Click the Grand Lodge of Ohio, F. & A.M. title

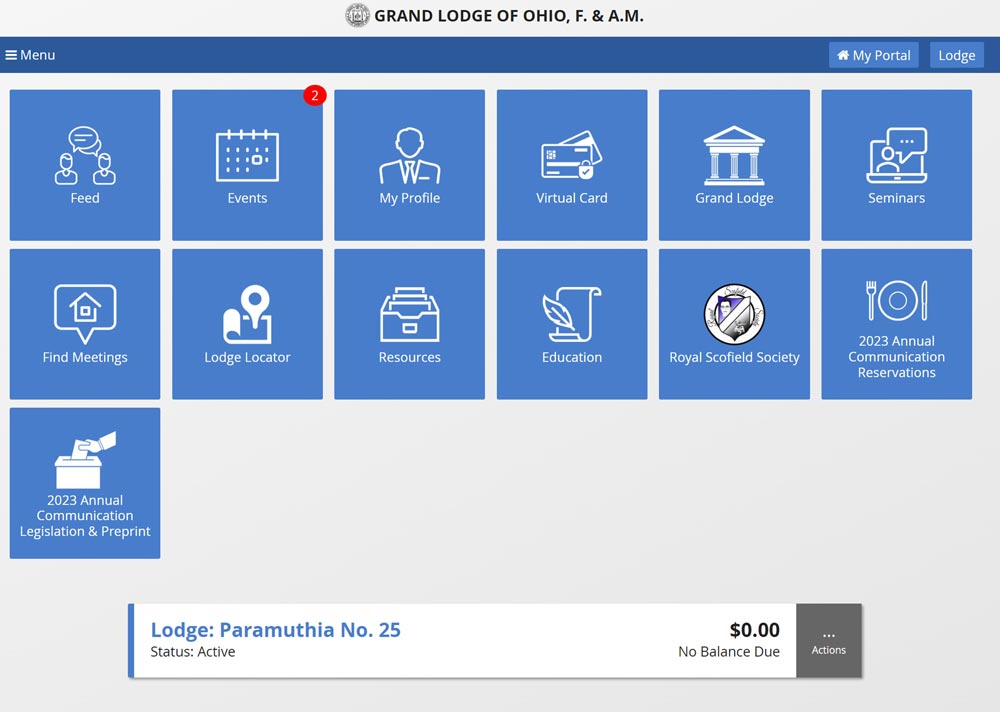(x=509, y=16)
